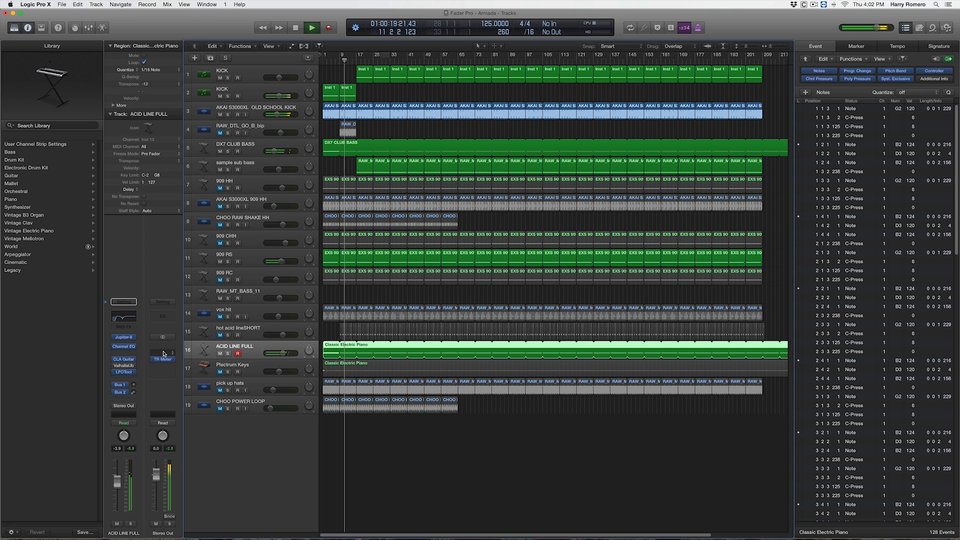Image resolution: width=960 pixels, height=540 pixels.
Task: Click the red Record button
Action: [x=329, y=28]
